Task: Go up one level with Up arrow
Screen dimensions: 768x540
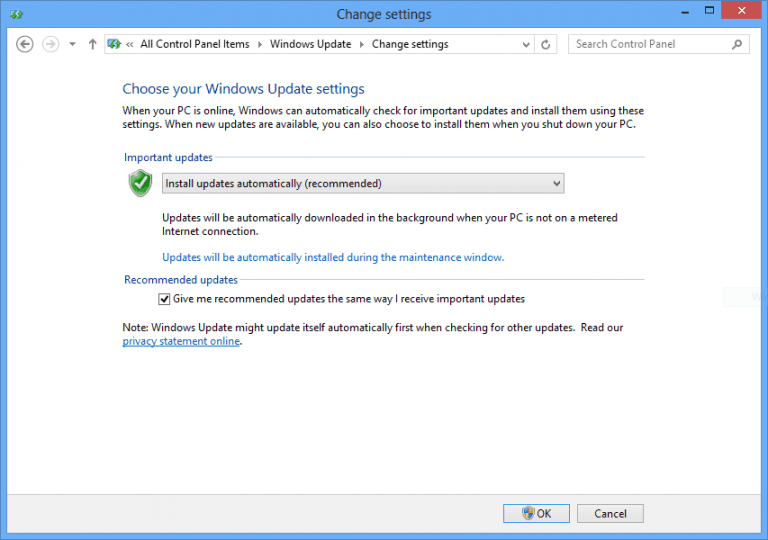Action: (x=92, y=44)
